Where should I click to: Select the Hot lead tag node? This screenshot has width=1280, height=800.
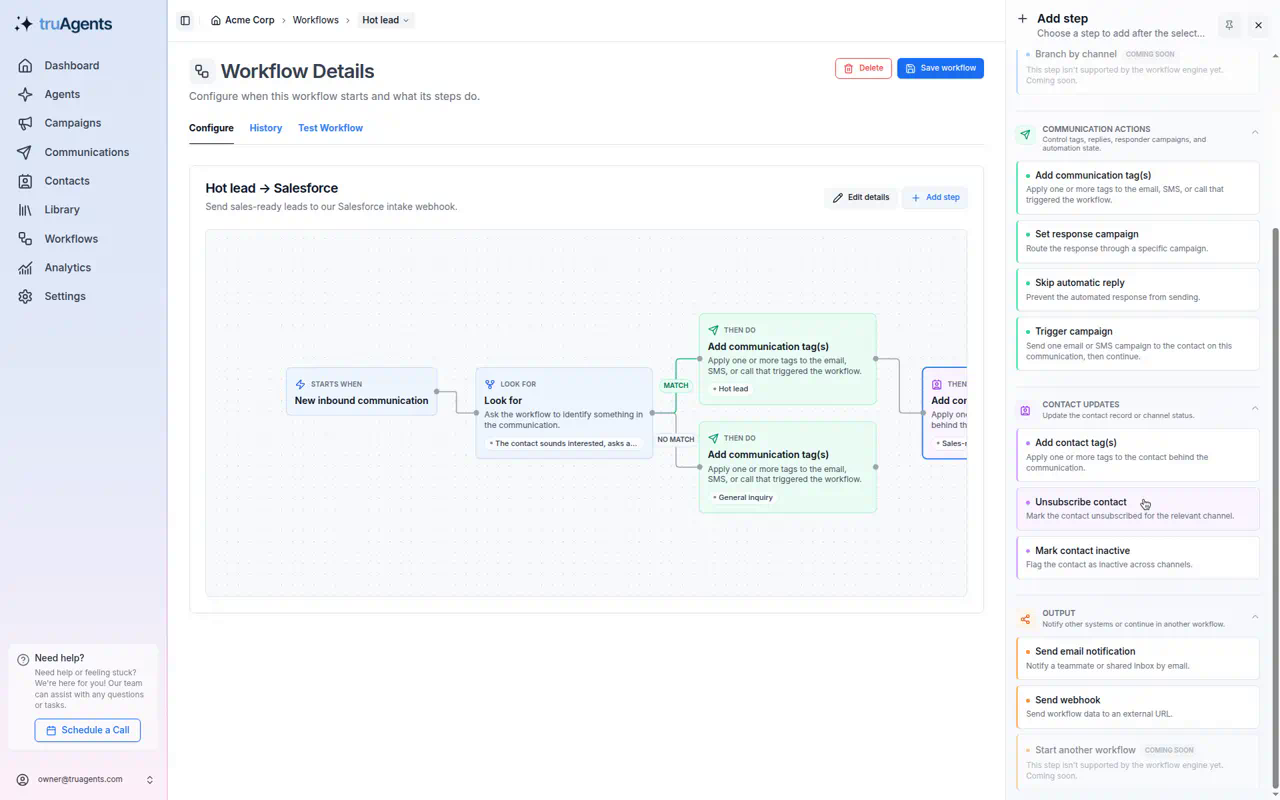click(788, 359)
